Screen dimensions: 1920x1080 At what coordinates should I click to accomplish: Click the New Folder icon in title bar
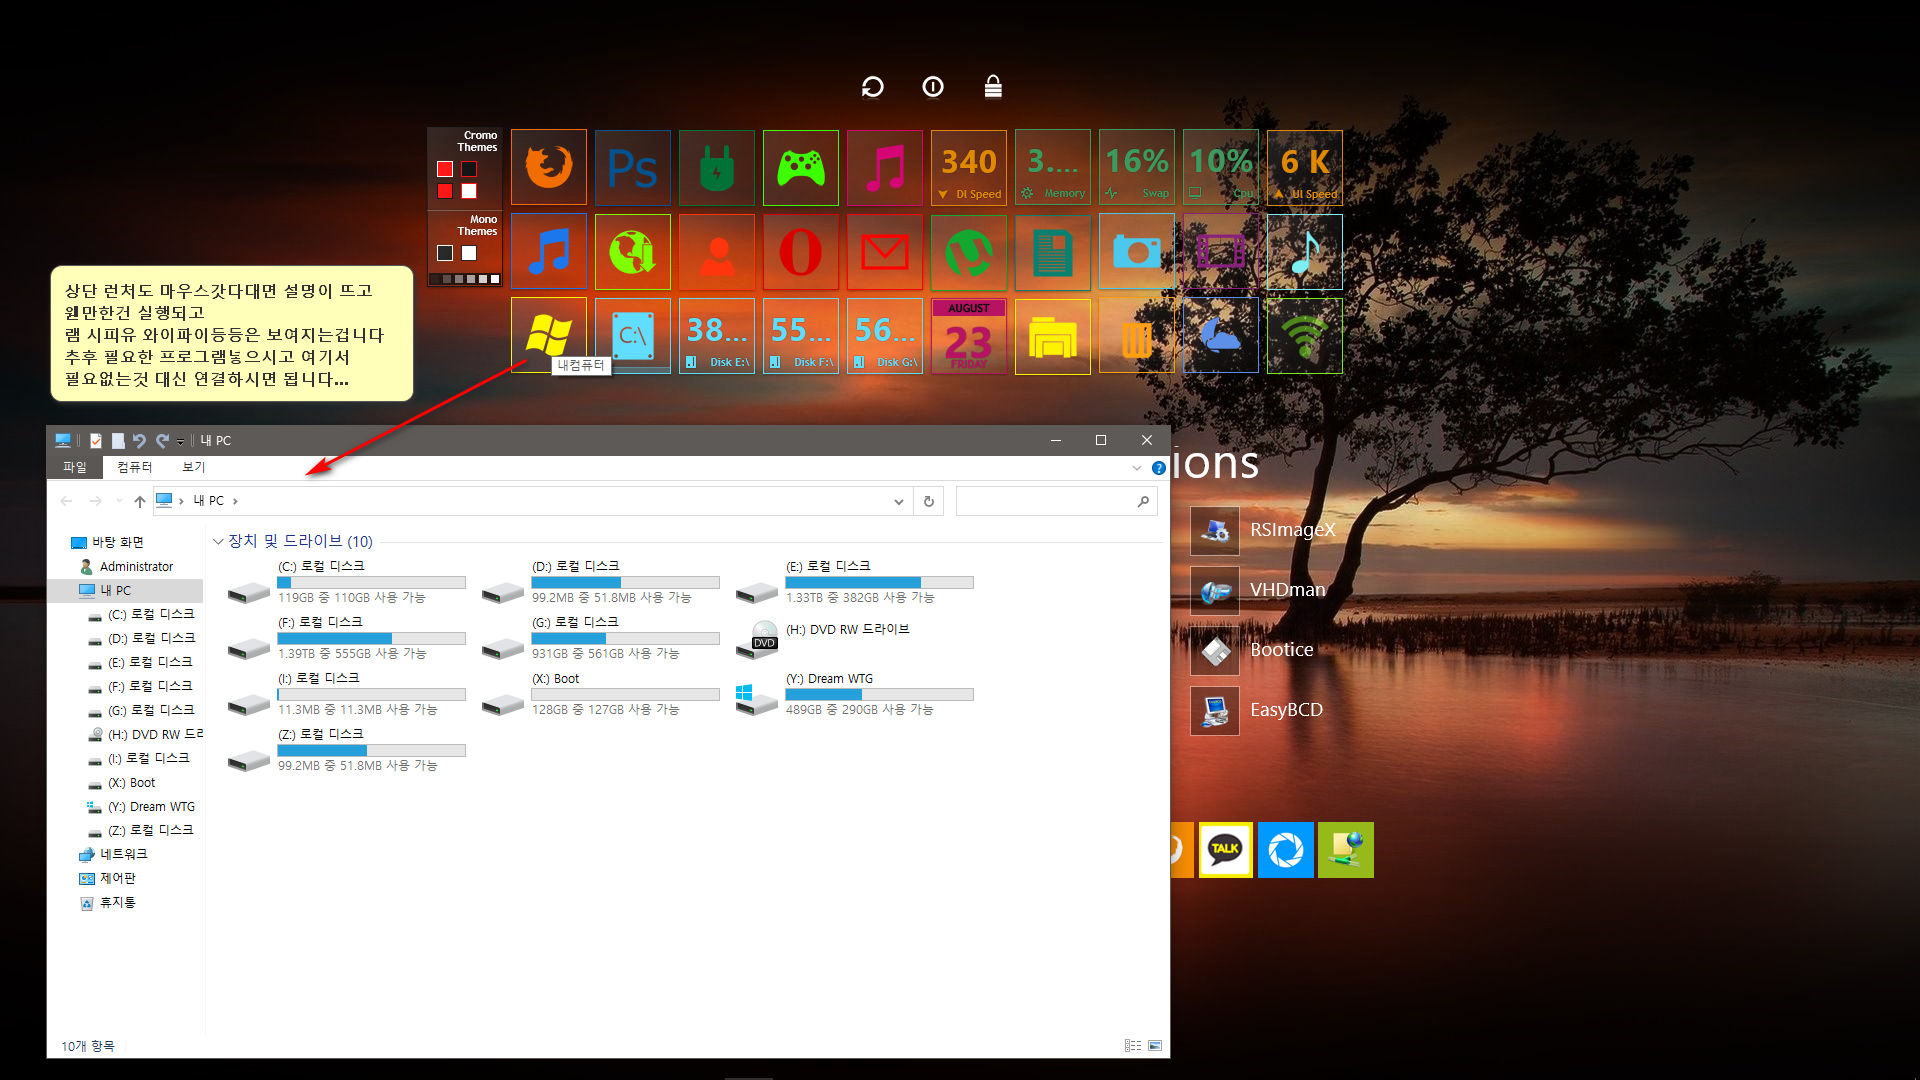pos(118,440)
